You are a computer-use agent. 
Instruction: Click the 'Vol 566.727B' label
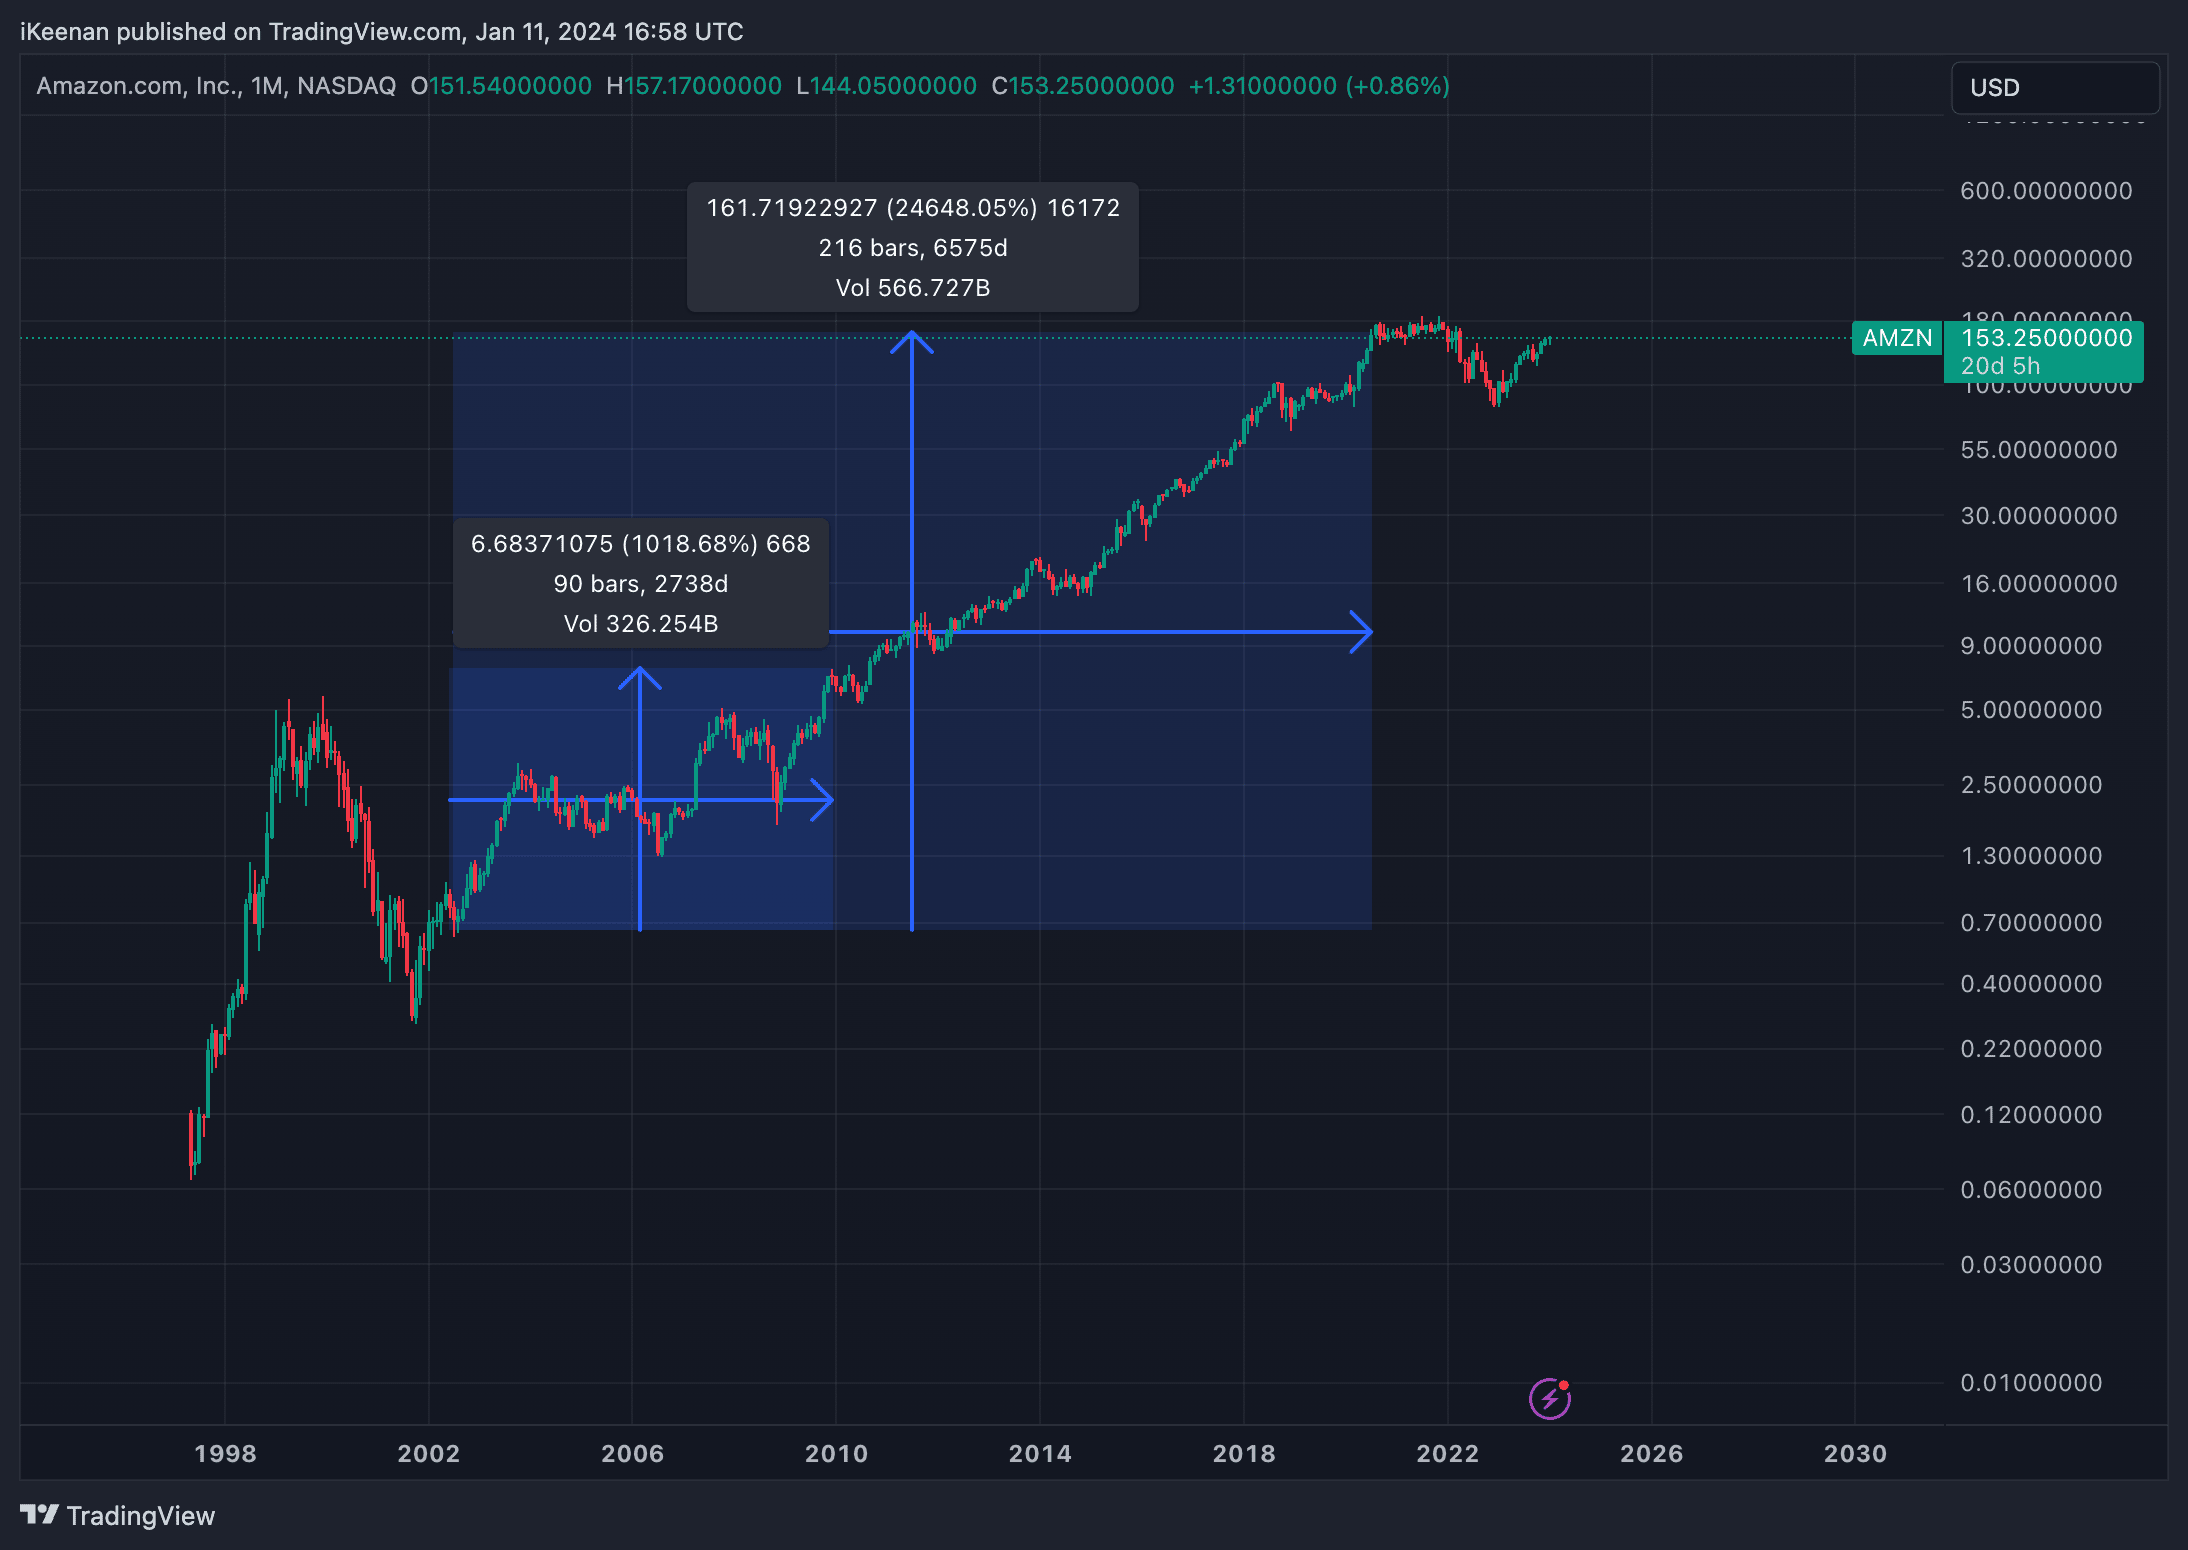click(913, 288)
